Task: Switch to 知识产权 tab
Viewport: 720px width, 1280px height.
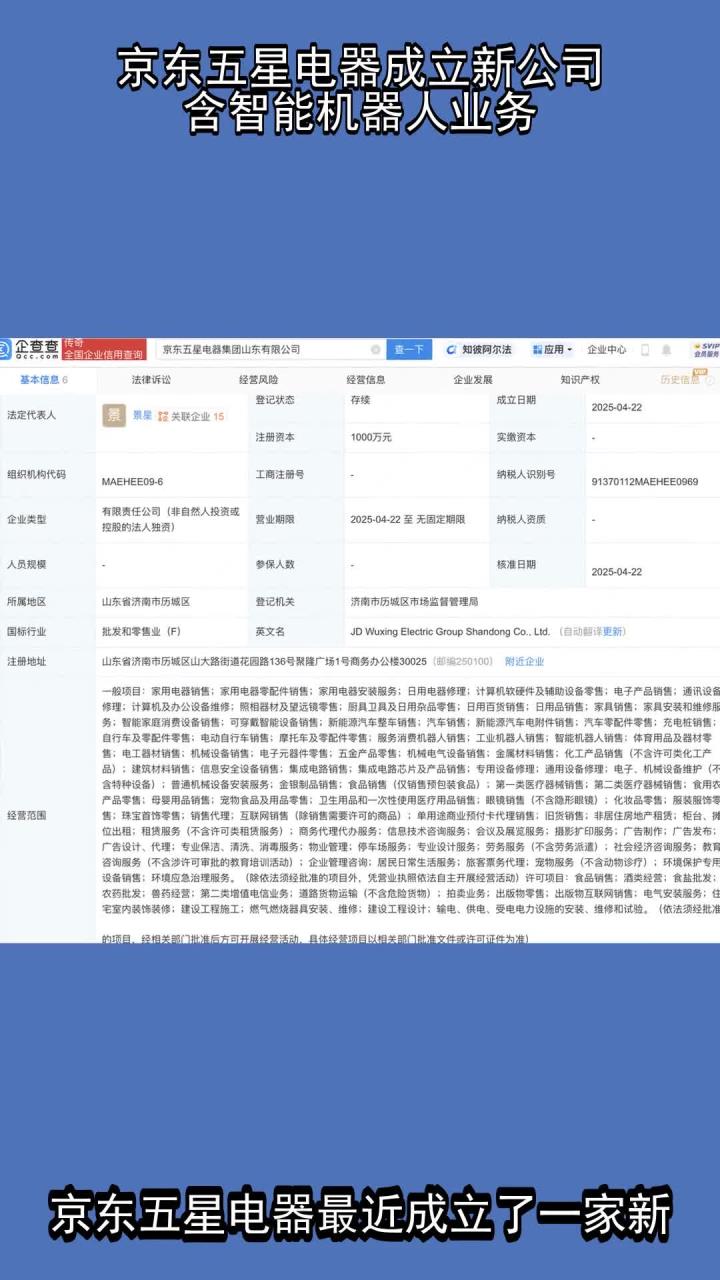Action: (580, 380)
